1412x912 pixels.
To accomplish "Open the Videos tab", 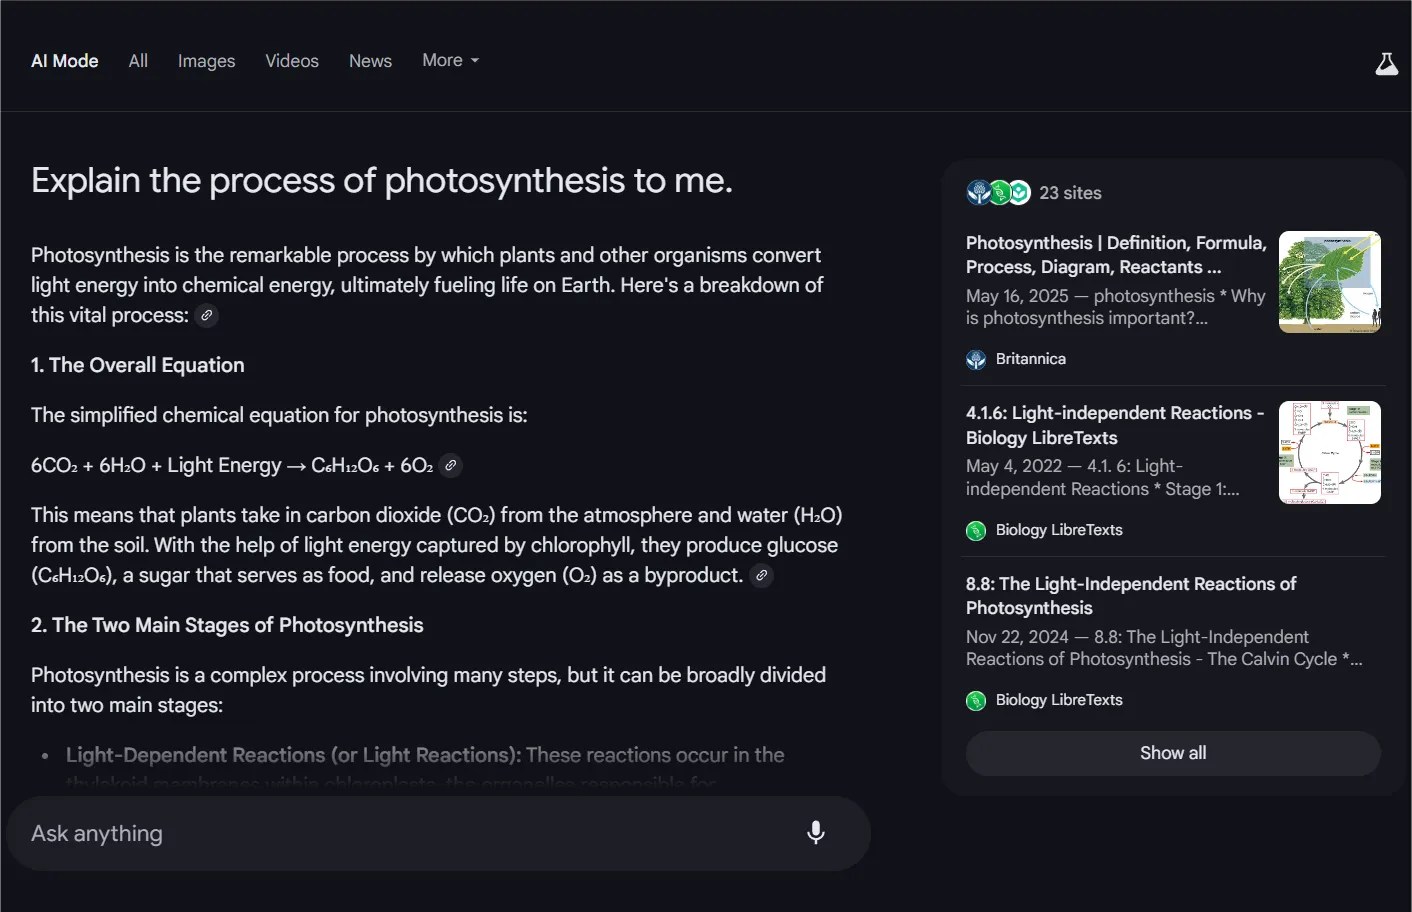I will pos(292,61).
